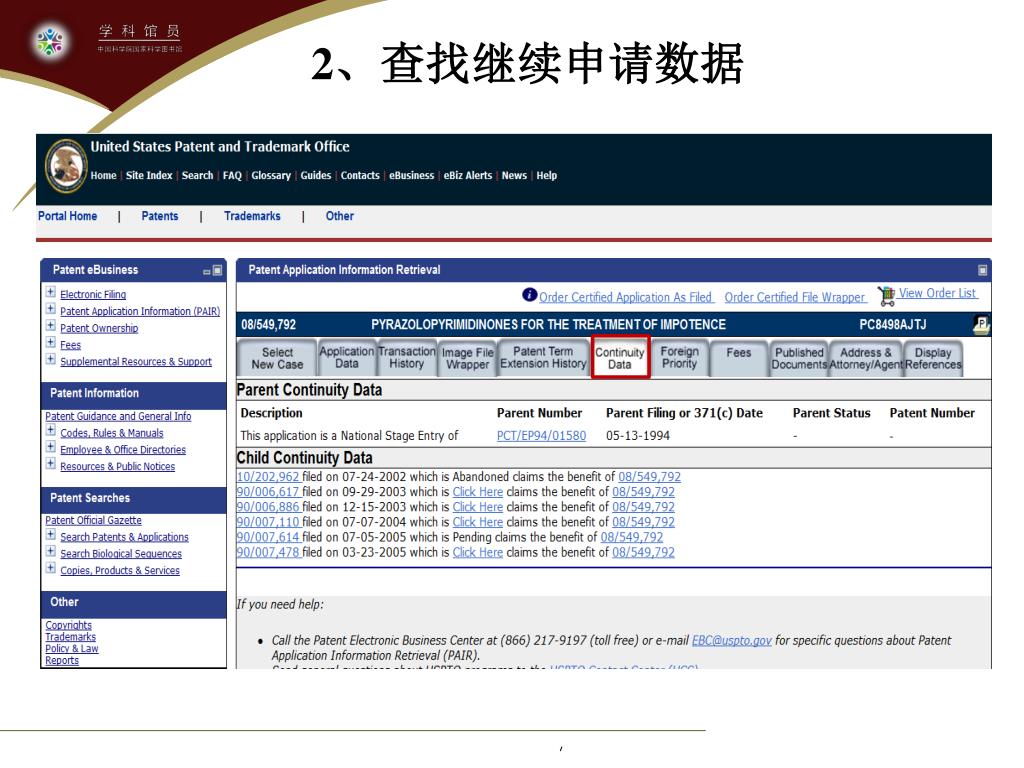Open Patent Guidance and General Info
This screenshot has width=1024, height=768.
click(118, 416)
